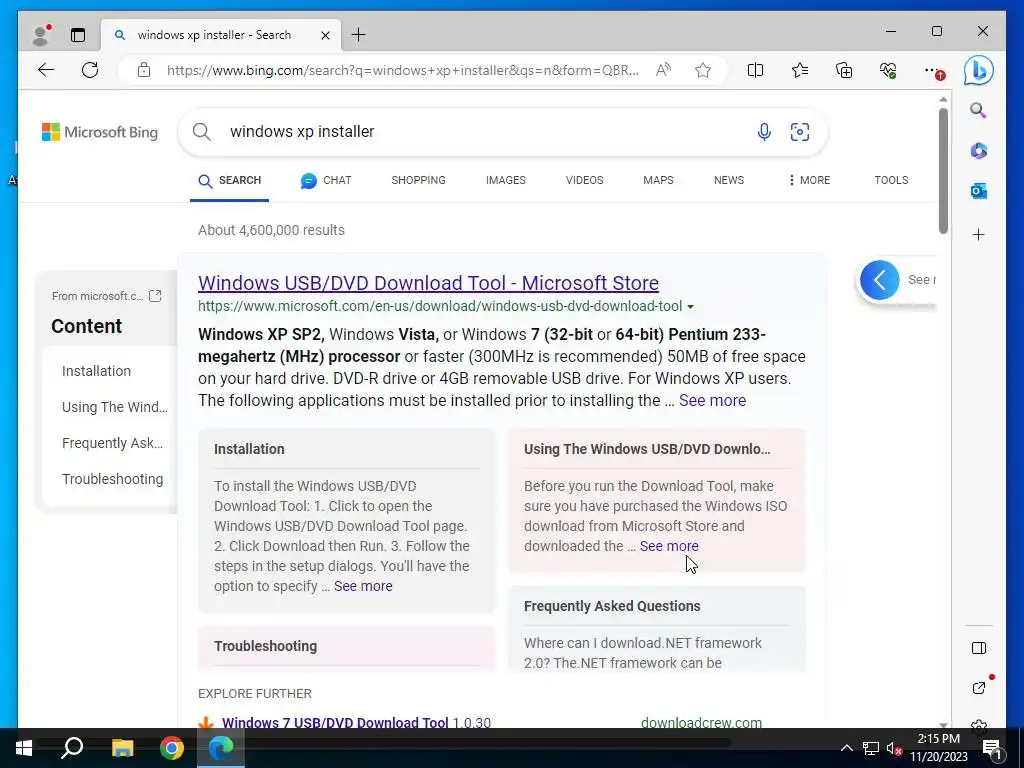Open the Favorites list icon

[x=799, y=70]
